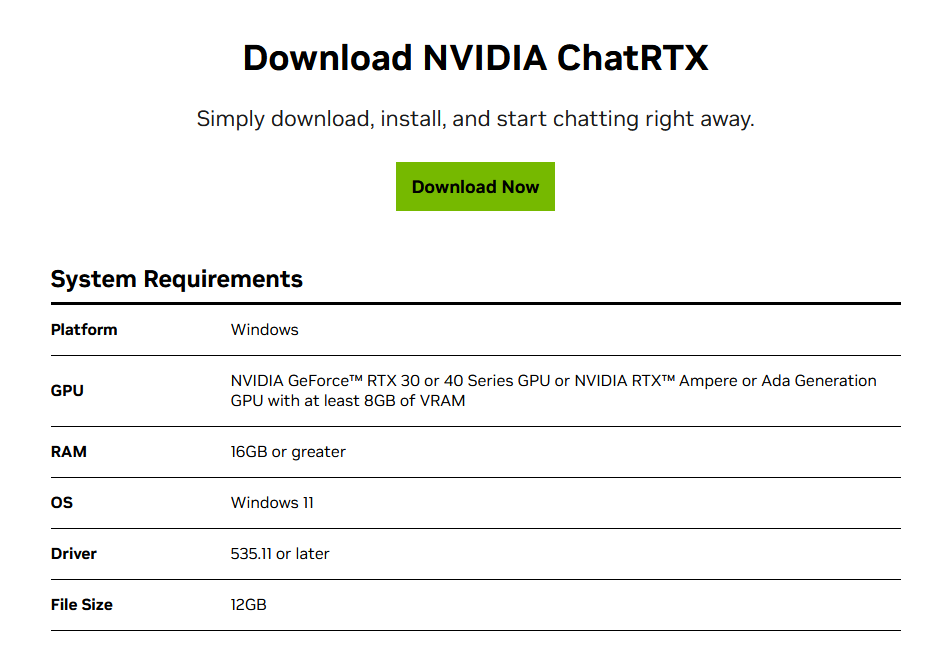Screen dimensions: 941x669
Task: Click the green Download Now button
Action: coord(475,187)
